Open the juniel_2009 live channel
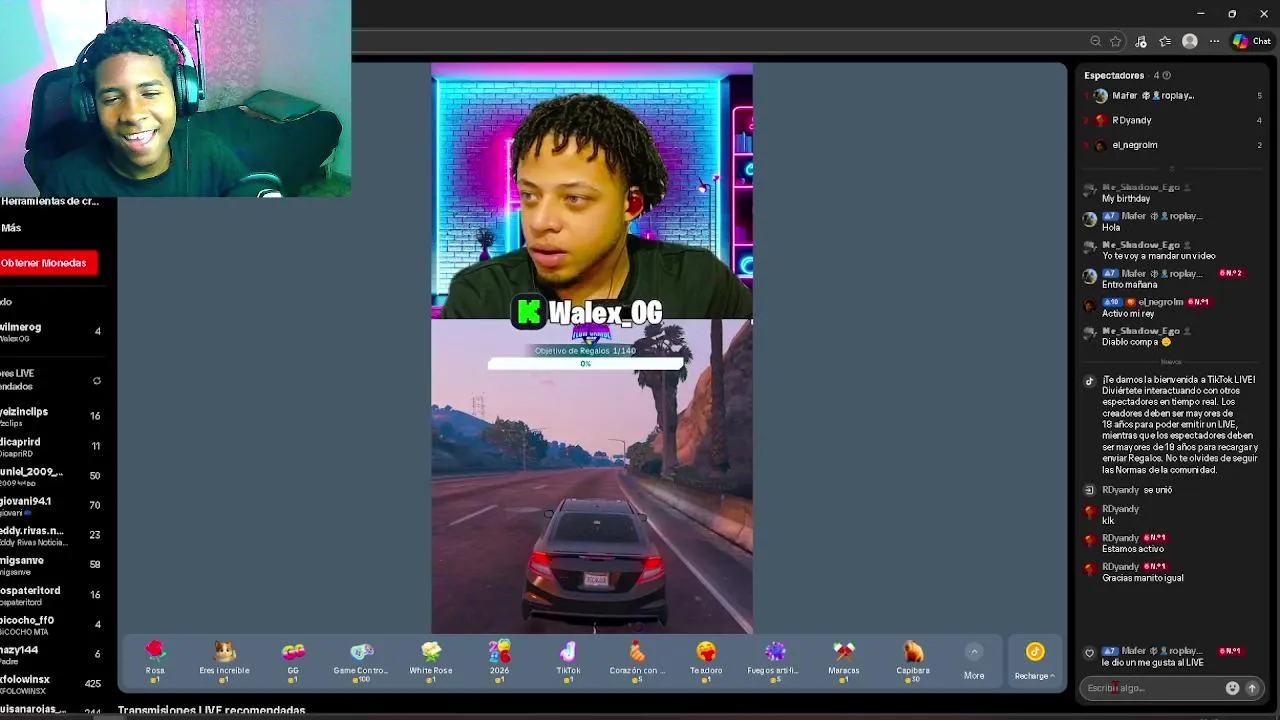 [52, 476]
